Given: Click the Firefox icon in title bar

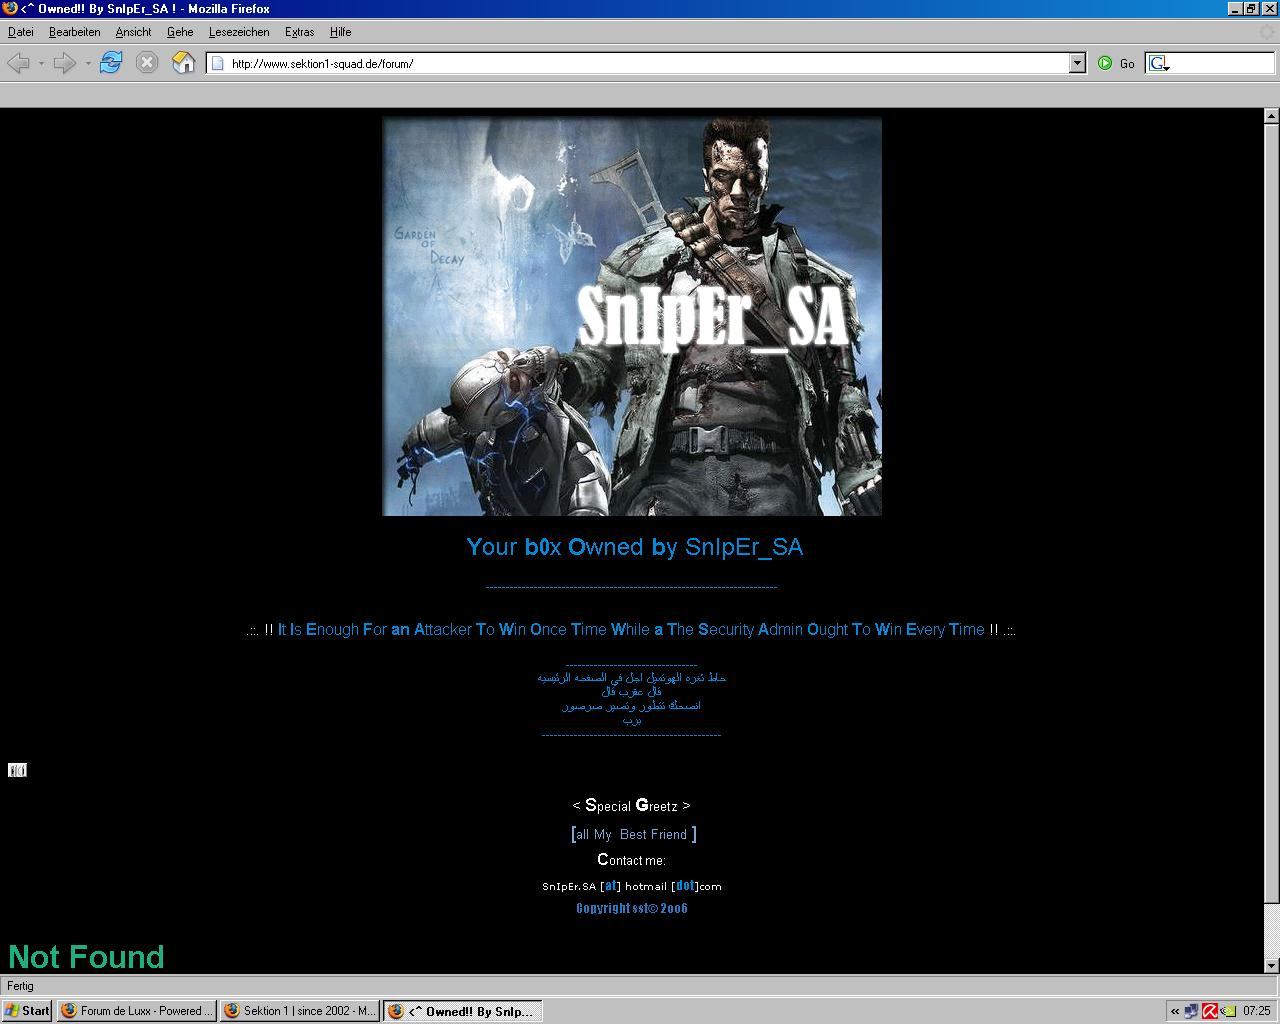Looking at the screenshot, I should coord(10,8).
